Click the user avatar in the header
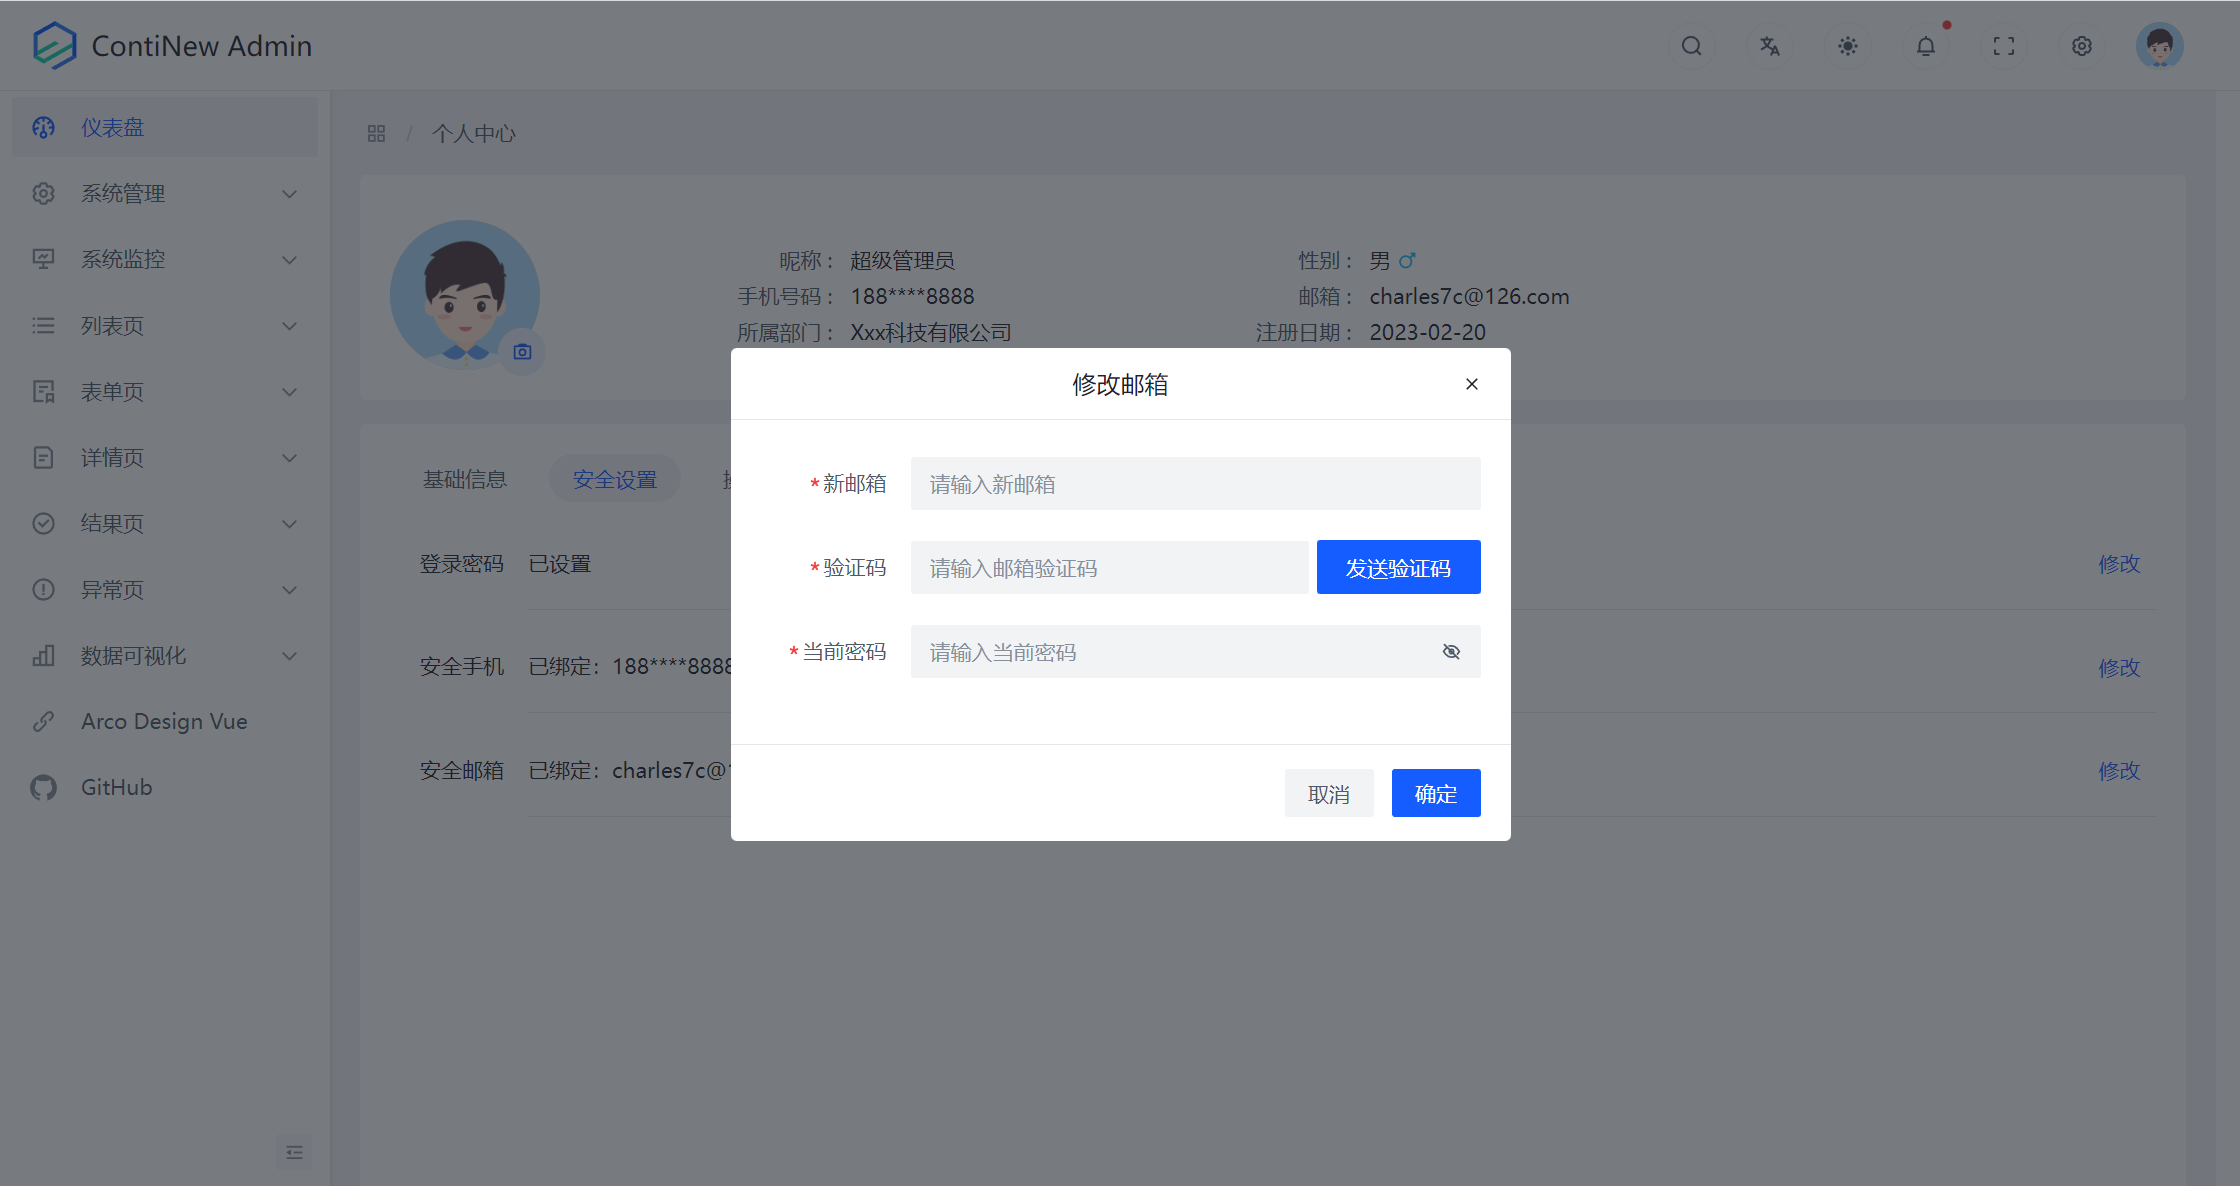 point(2159,46)
